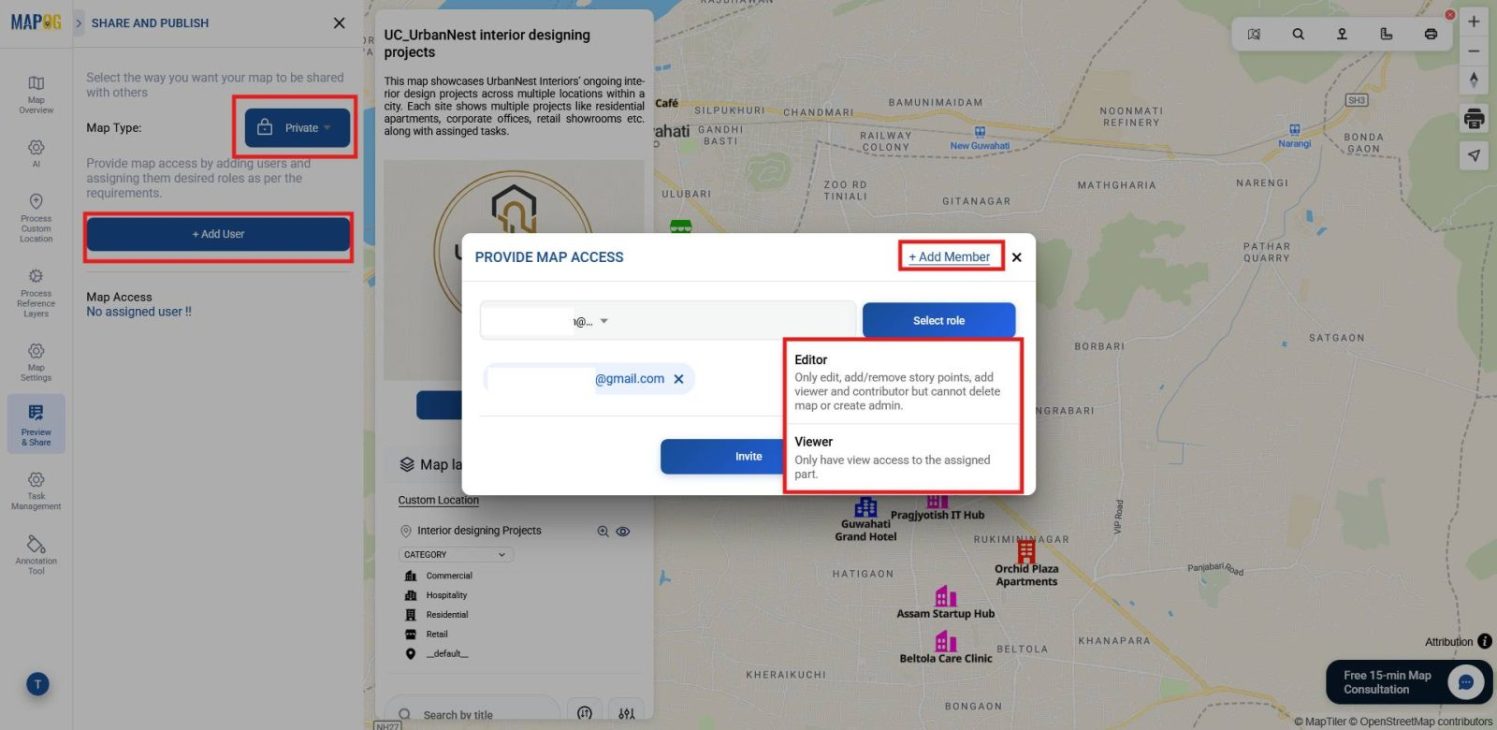Click the print icon on the map
The height and width of the screenshot is (730, 1497).
pyautogui.click(x=1473, y=119)
